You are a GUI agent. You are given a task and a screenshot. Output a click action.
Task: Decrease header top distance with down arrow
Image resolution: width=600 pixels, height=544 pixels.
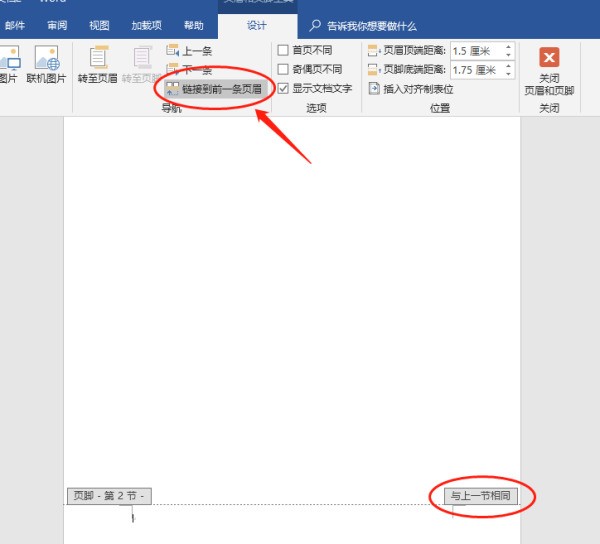(508, 55)
